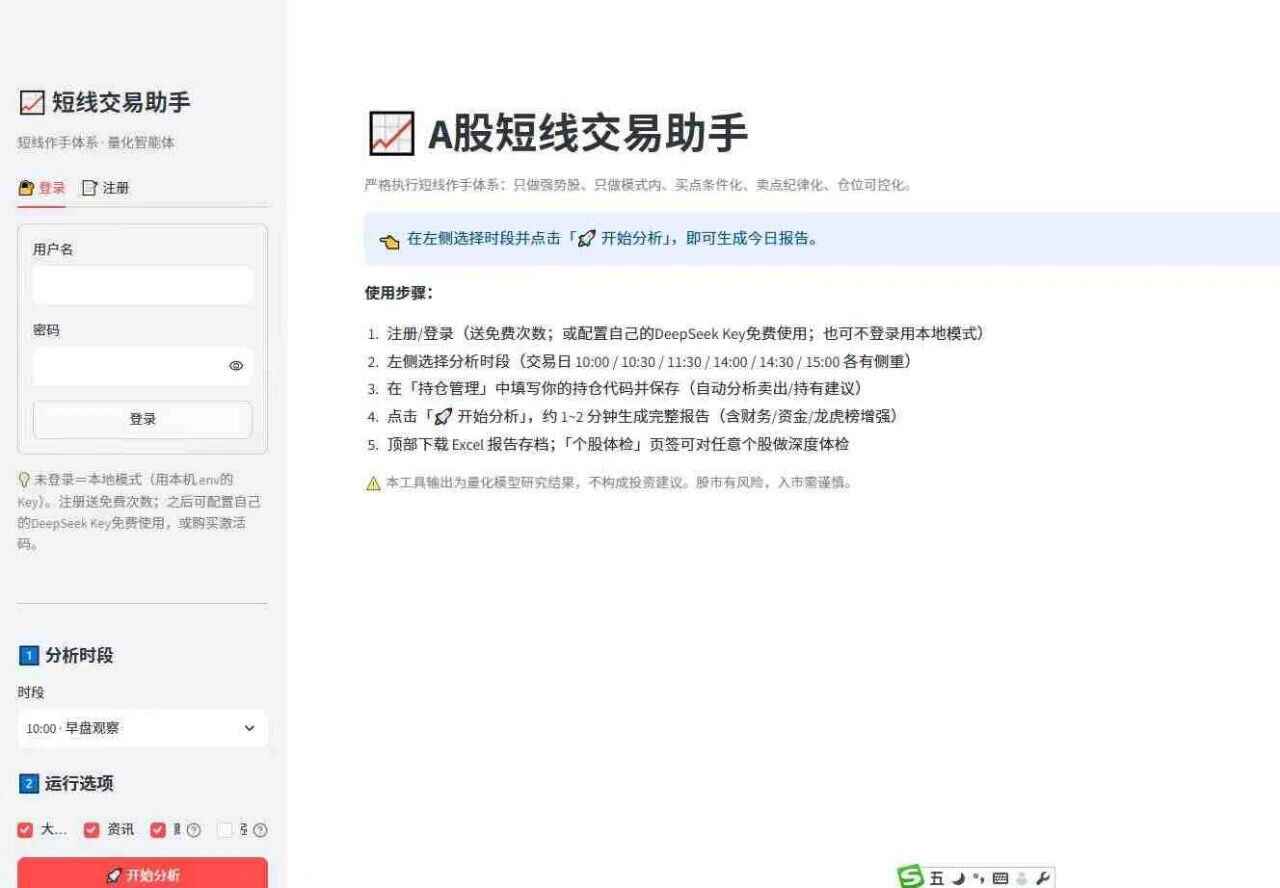This screenshot has height=888, width=1280.
Task: Focus the 用户名 input field
Action: click(x=142, y=285)
